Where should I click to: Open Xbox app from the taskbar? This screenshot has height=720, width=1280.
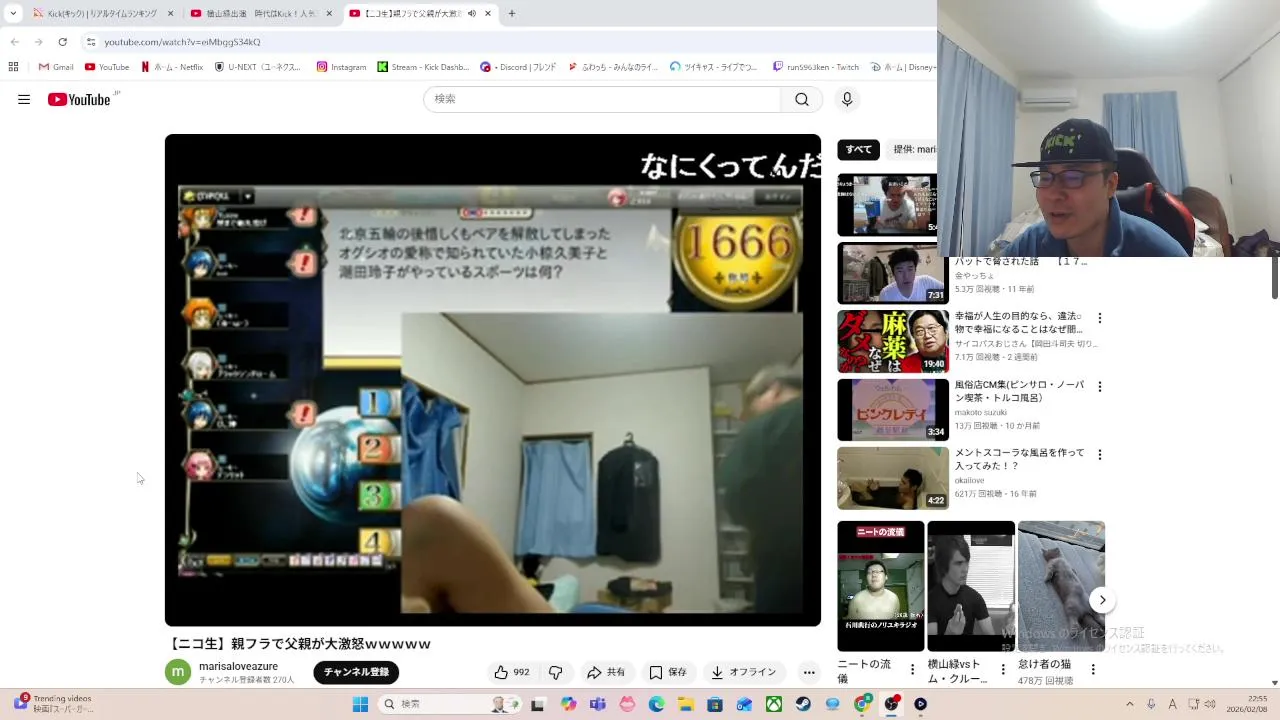coord(774,704)
